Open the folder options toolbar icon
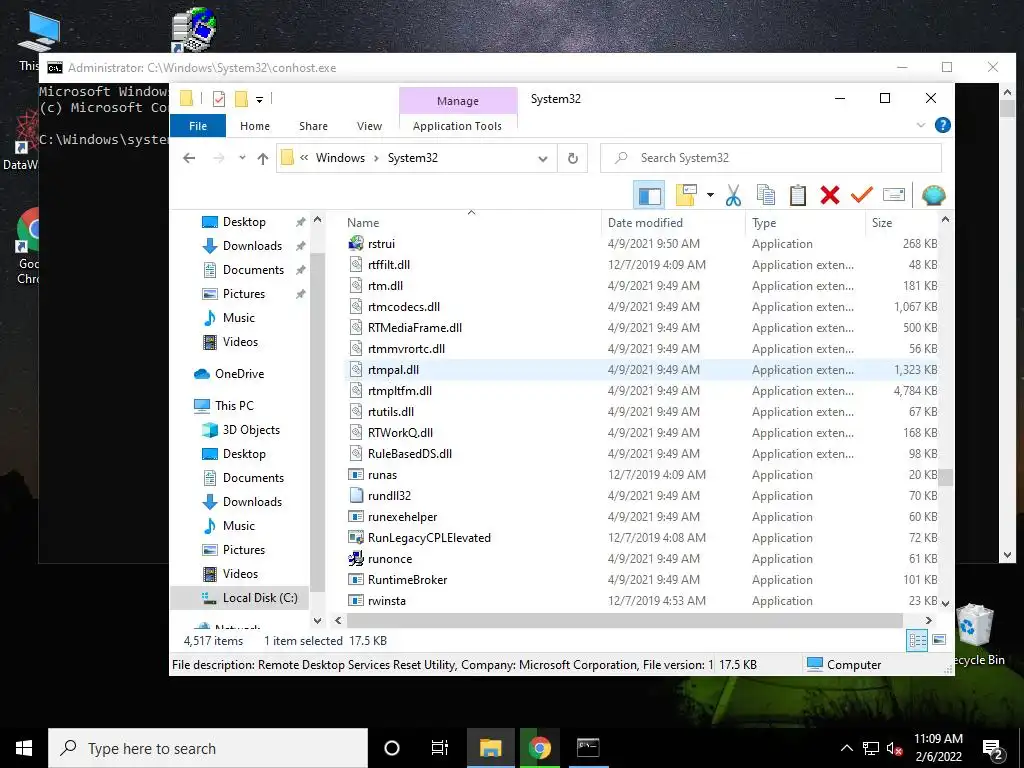This screenshot has height=768, width=1024. [686, 195]
